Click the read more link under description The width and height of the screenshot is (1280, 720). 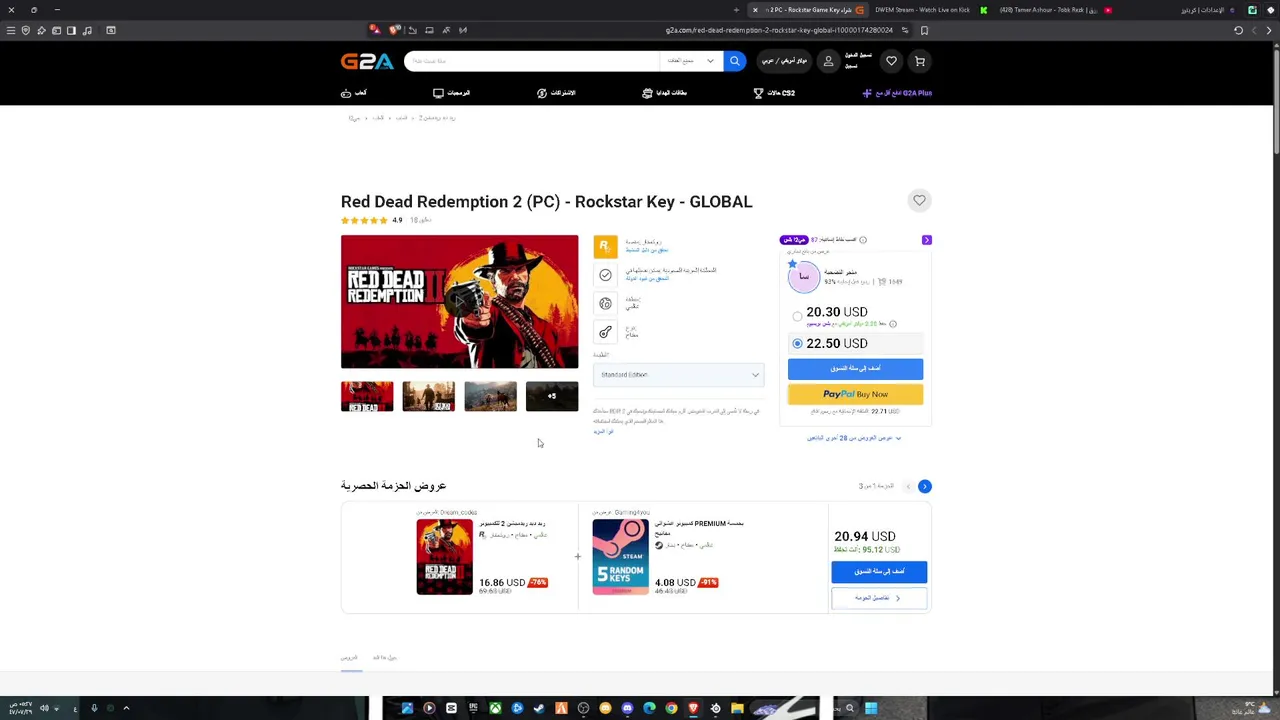[x=603, y=431]
